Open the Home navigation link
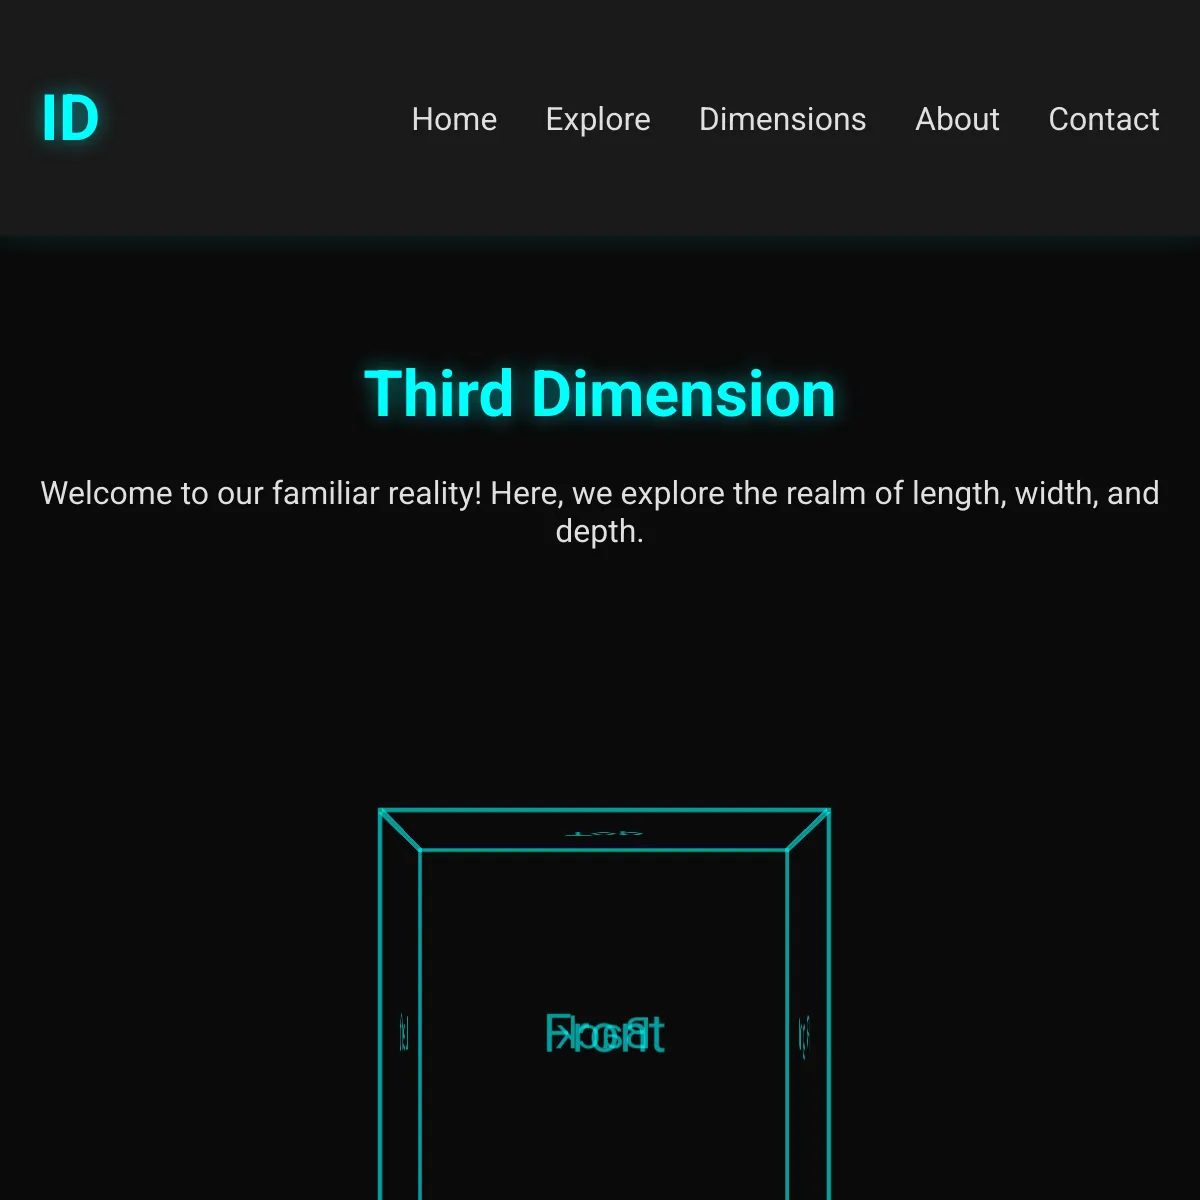This screenshot has height=1200, width=1200. pyautogui.click(x=454, y=119)
